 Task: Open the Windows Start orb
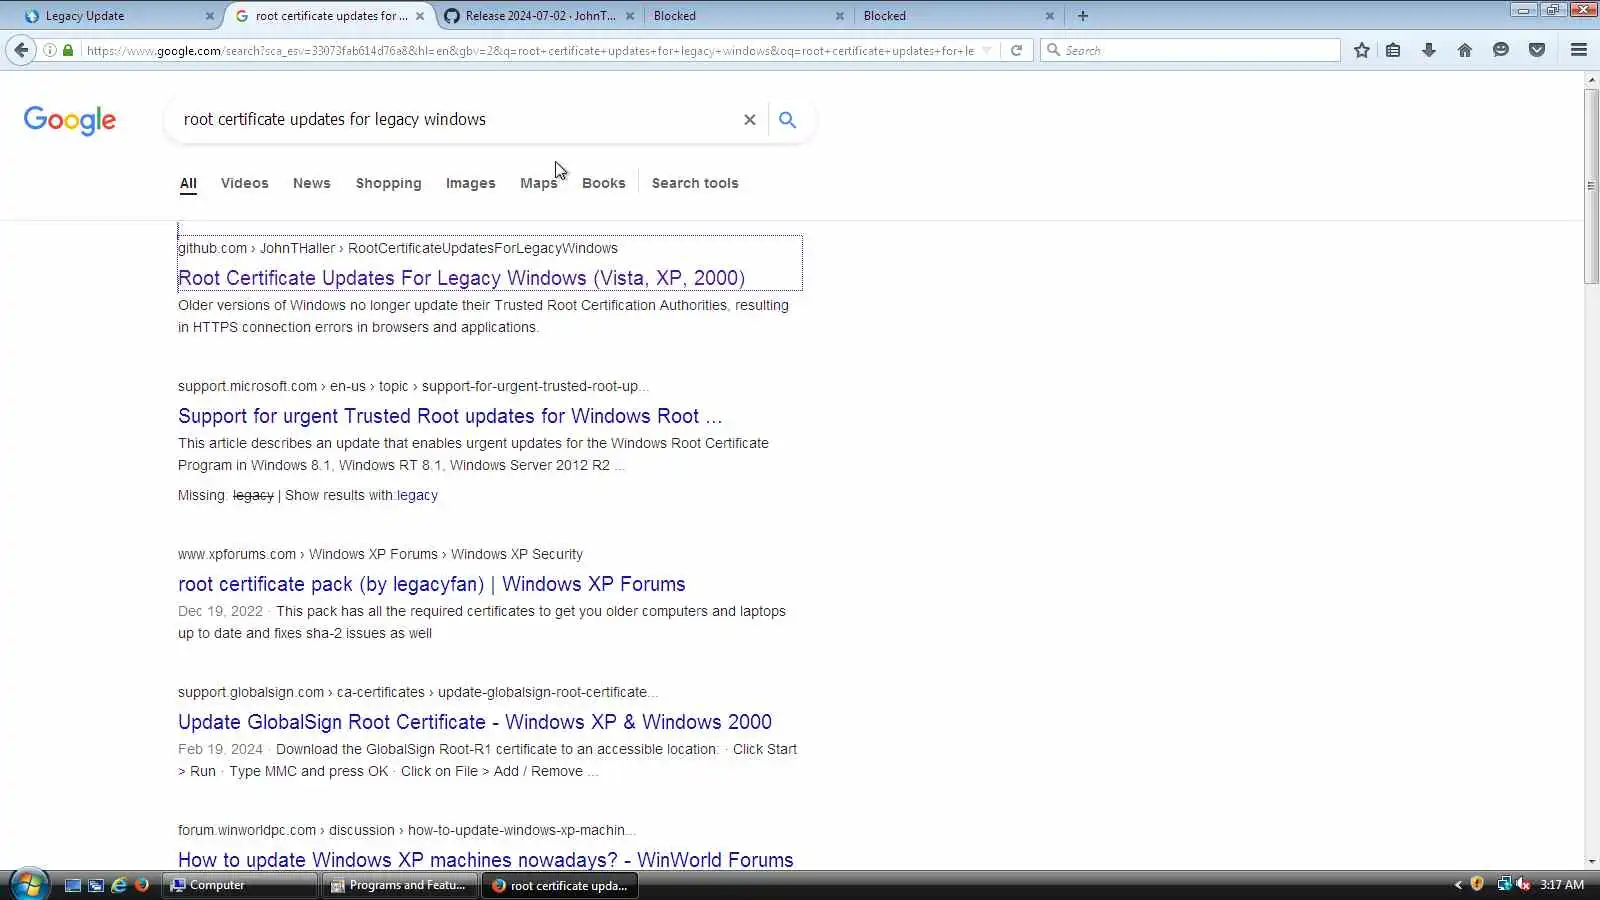pos(29,884)
